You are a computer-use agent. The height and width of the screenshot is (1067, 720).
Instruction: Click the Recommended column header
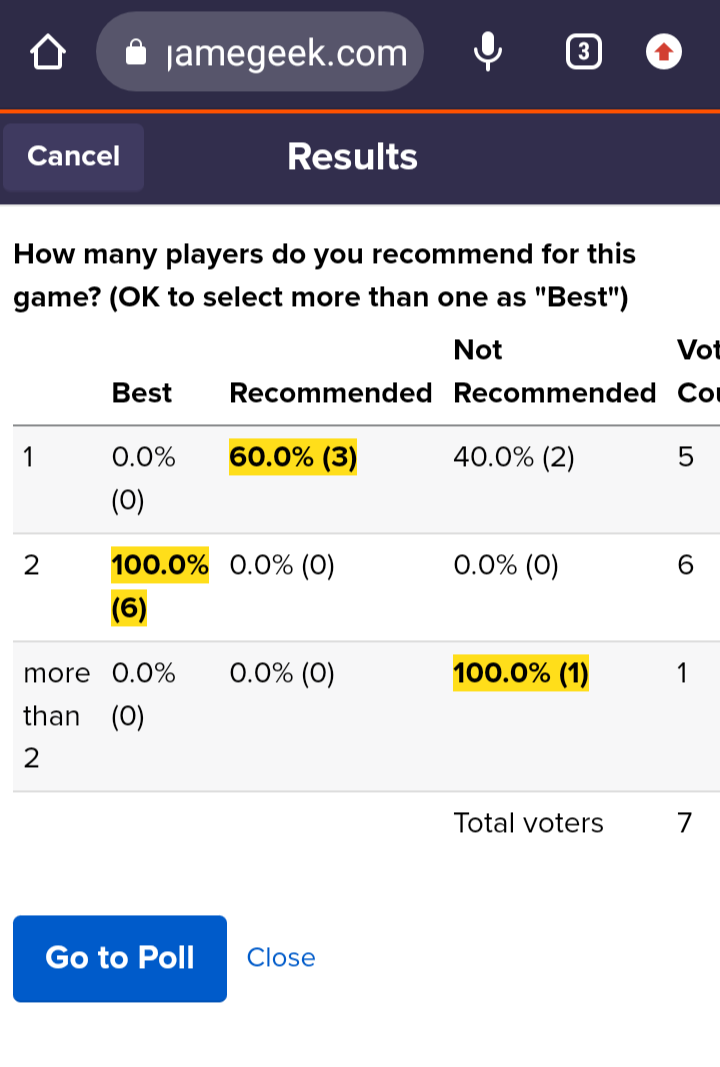pos(331,393)
